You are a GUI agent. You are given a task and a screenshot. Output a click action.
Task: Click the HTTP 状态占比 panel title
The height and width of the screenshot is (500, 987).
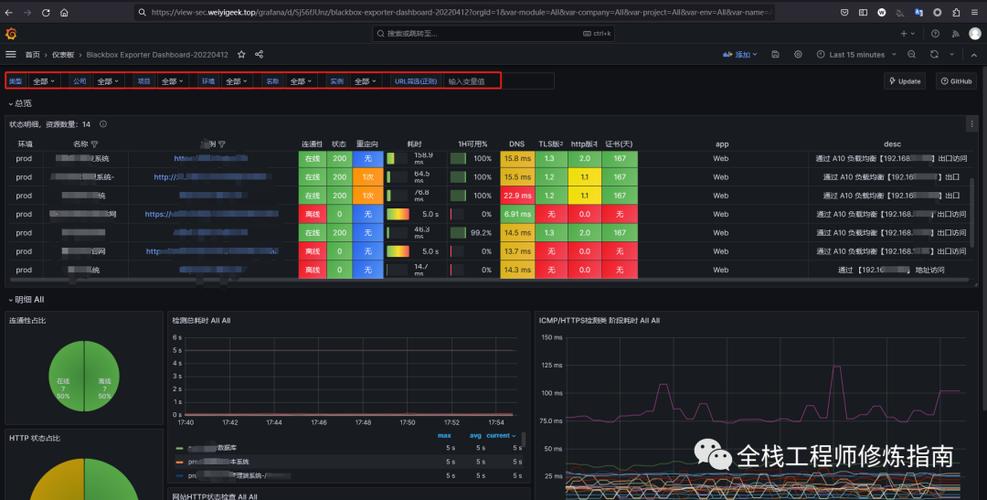tap(35, 438)
